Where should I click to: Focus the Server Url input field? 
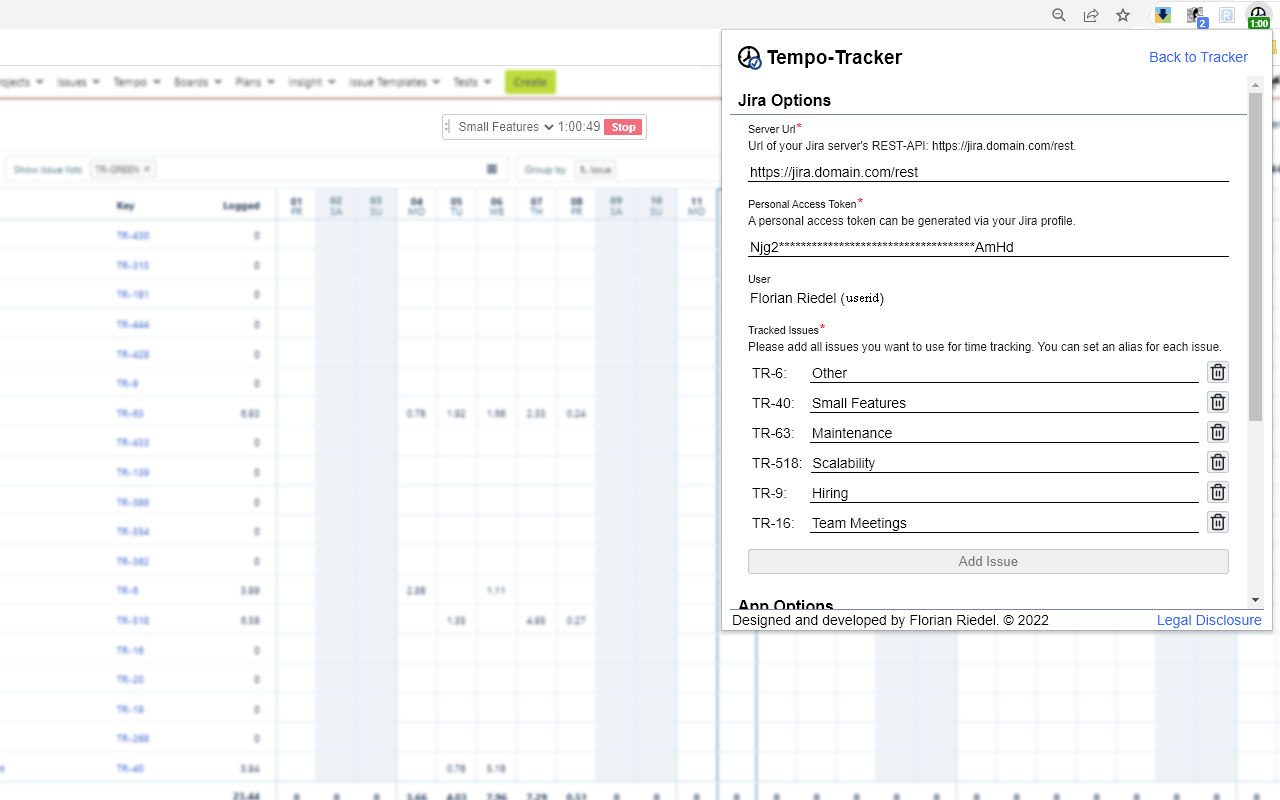[x=988, y=172]
